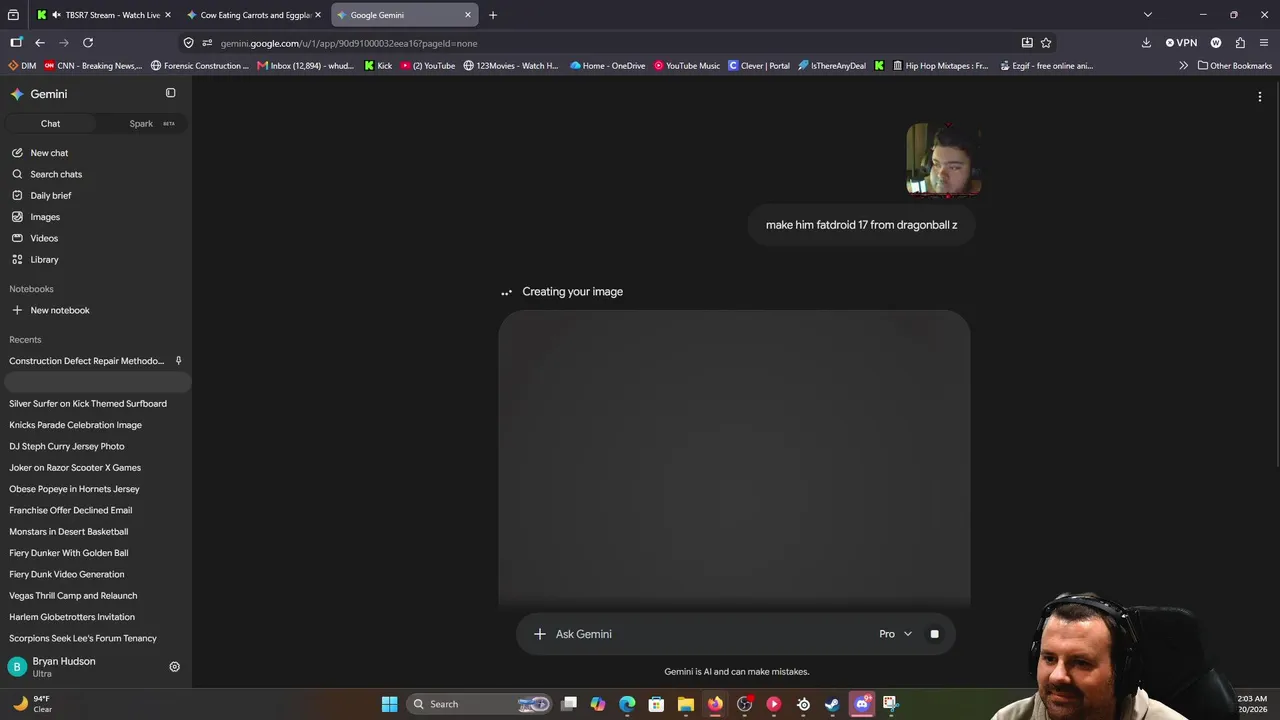
Task: Open the Hip Hop Mixtapes bookmark
Action: coord(939,66)
